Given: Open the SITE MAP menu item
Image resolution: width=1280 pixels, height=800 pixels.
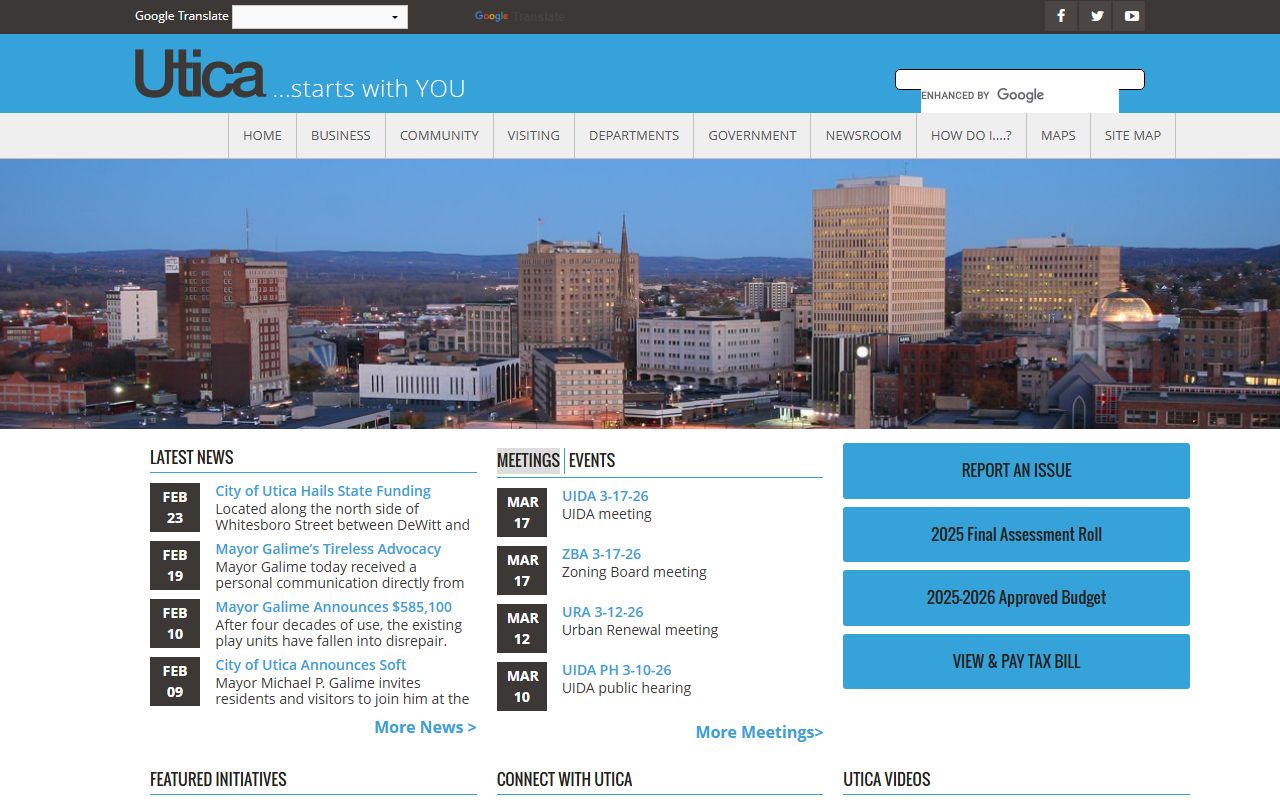Looking at the screenshot, I should pyautogui.click(x=1133, y=136).
